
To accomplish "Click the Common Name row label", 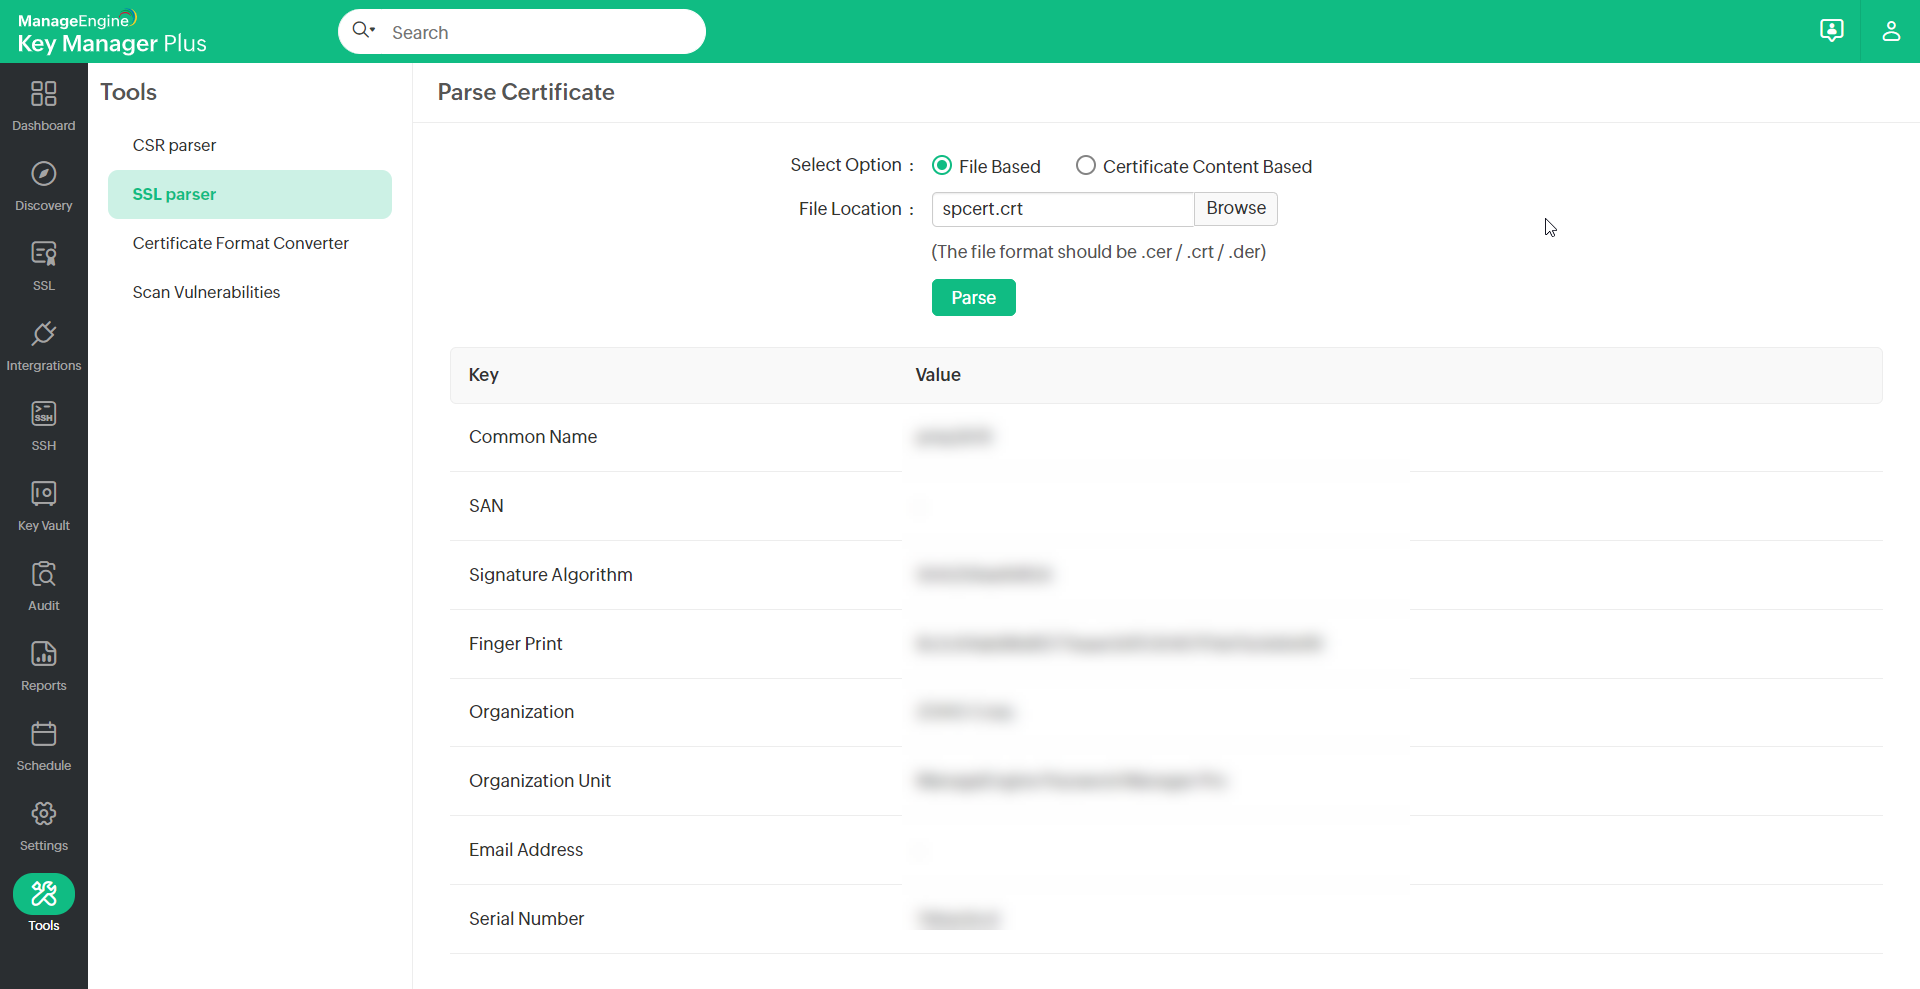I will pyautogui.click(x=533, y=437).
